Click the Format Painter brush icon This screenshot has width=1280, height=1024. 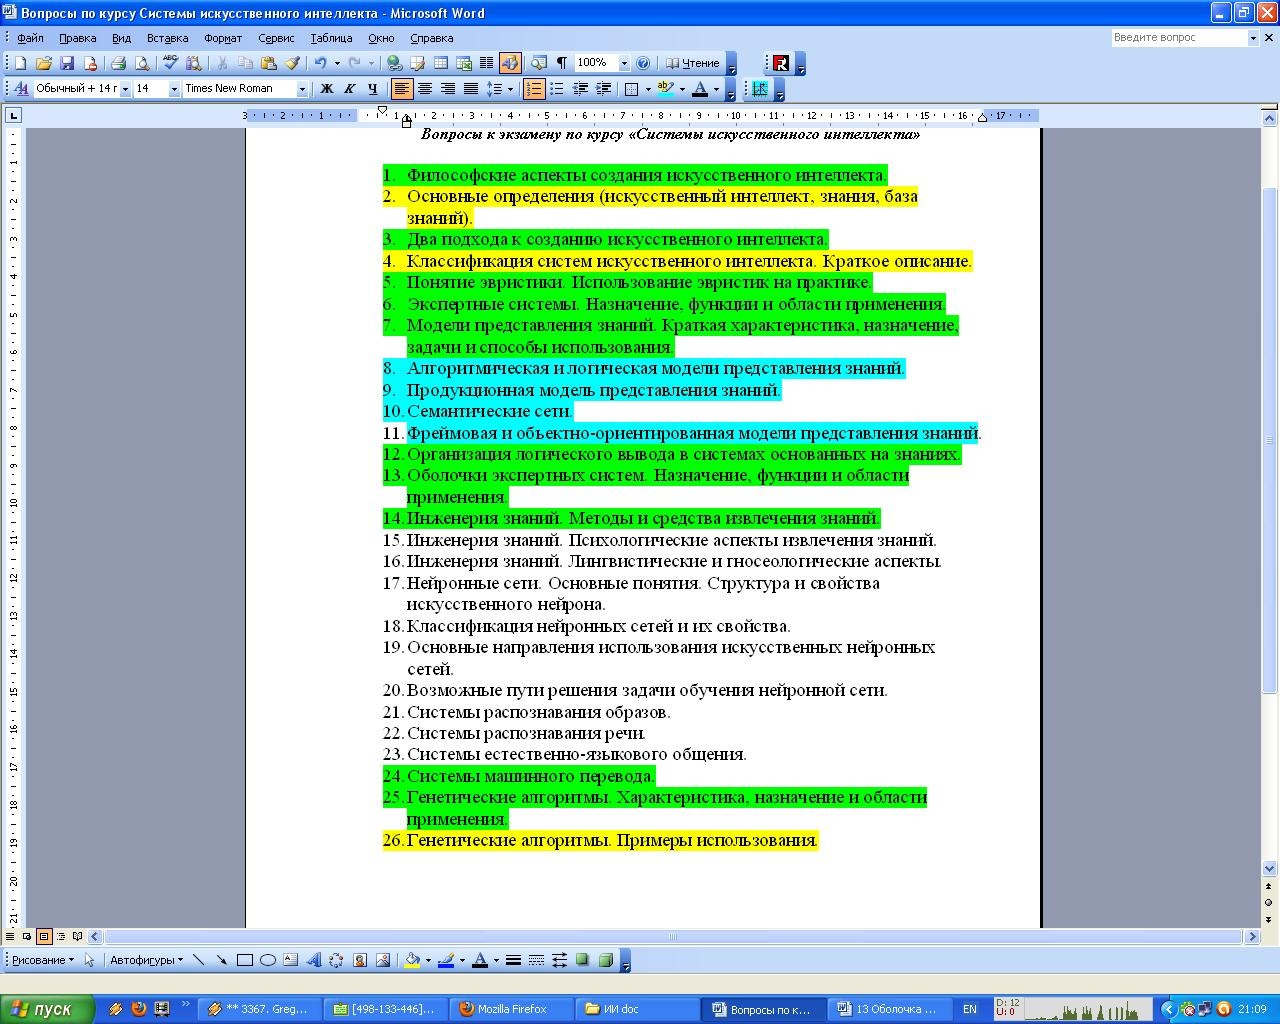[x=292, y=63]
